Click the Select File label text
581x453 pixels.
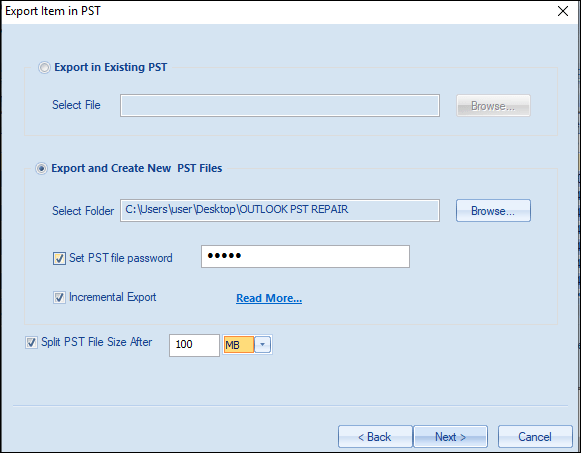pyautogui.click(x=76, y=105)
